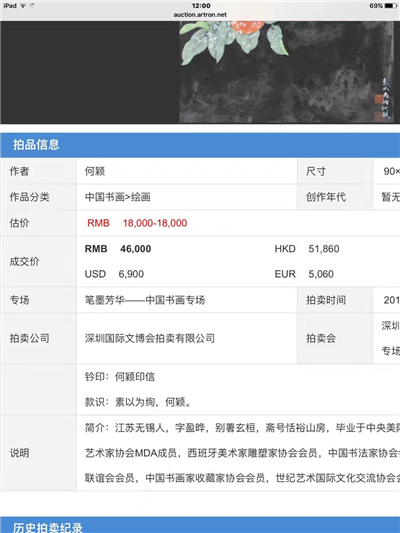Click the 尺寸 label cell
This screenshot has height=533, width=400.
tap(335, 171)
